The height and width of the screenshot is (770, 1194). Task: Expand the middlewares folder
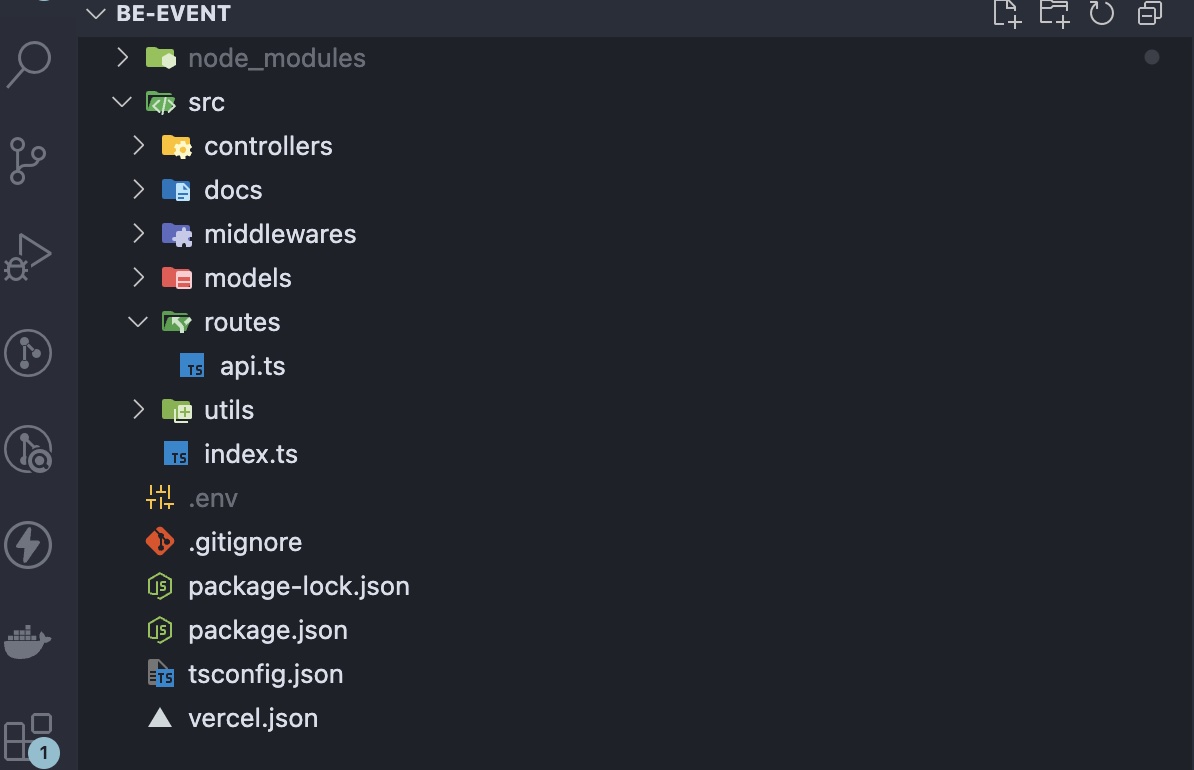click(x=139, y=233)
